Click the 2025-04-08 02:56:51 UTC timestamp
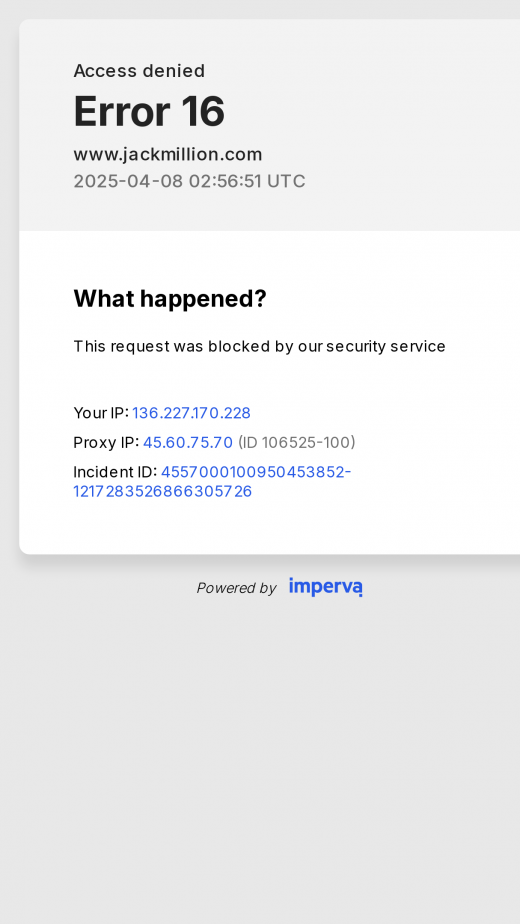Viewport: 520px width, 924px height. click(x=189, y=181)
